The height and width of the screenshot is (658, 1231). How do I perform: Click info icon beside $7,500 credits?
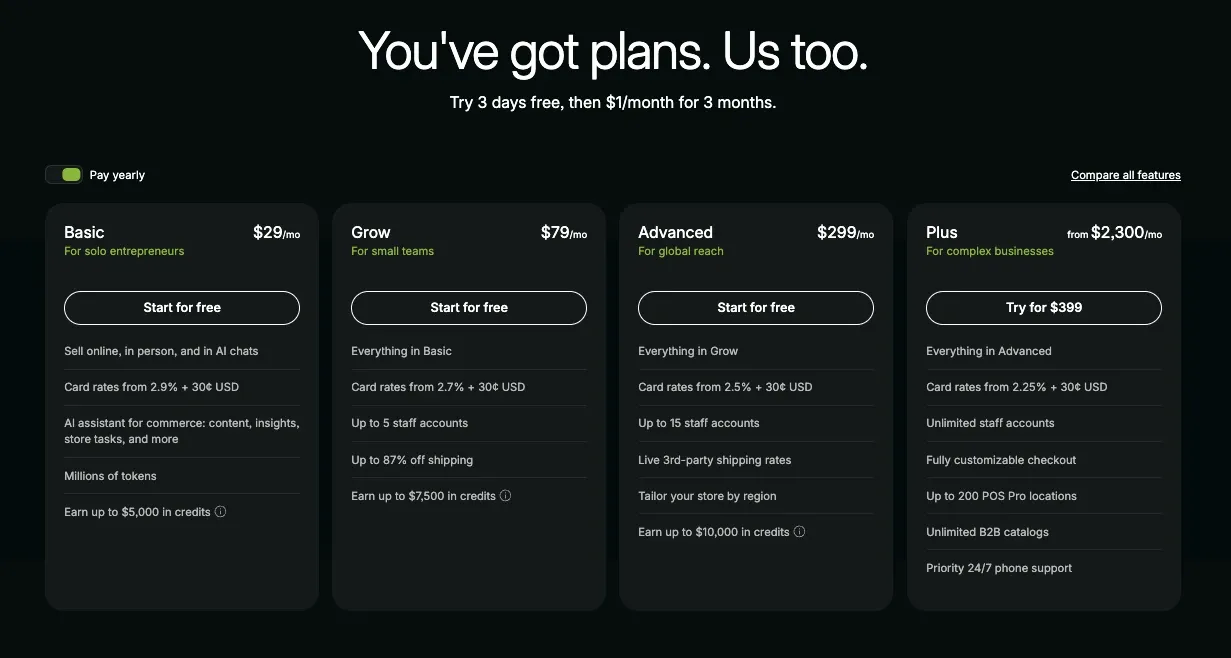[x=505, y=496]
